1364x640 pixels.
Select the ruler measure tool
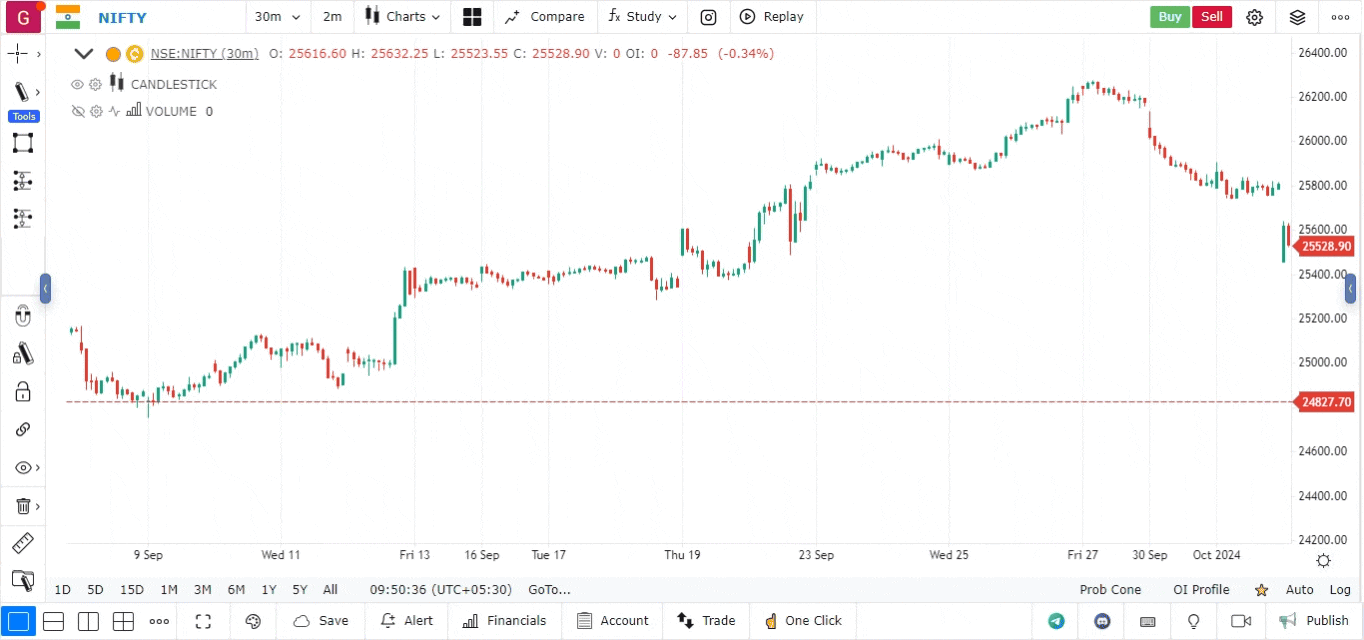tap(22, 544)
